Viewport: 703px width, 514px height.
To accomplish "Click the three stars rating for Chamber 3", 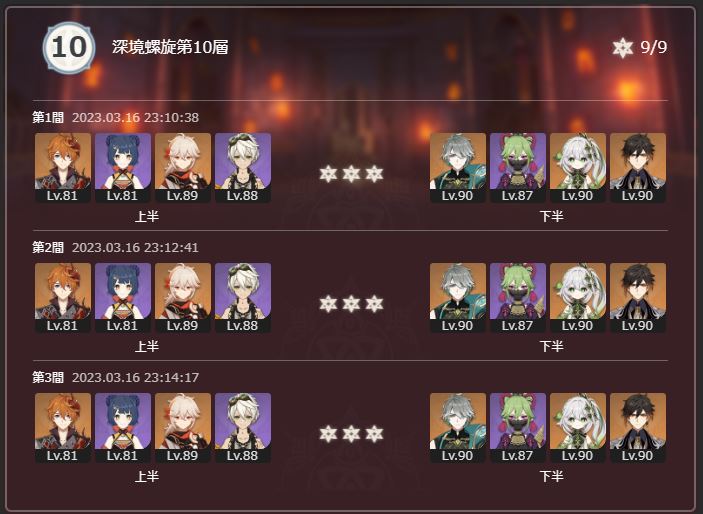I will 351,434.
